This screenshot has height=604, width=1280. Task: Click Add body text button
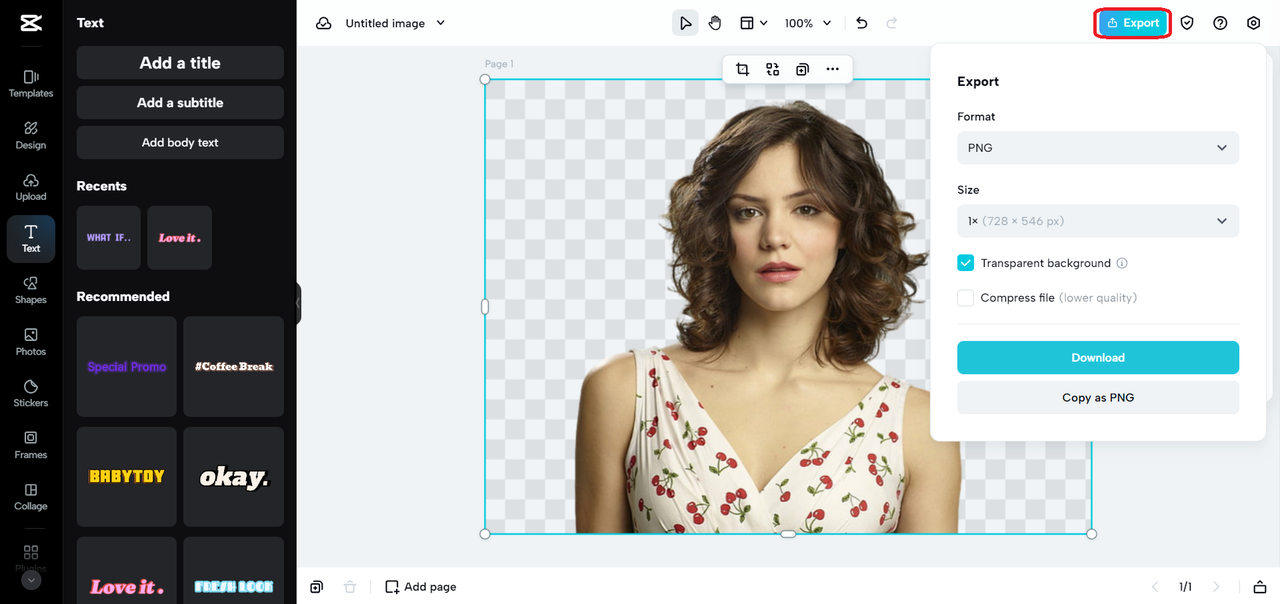click(180, 143)
